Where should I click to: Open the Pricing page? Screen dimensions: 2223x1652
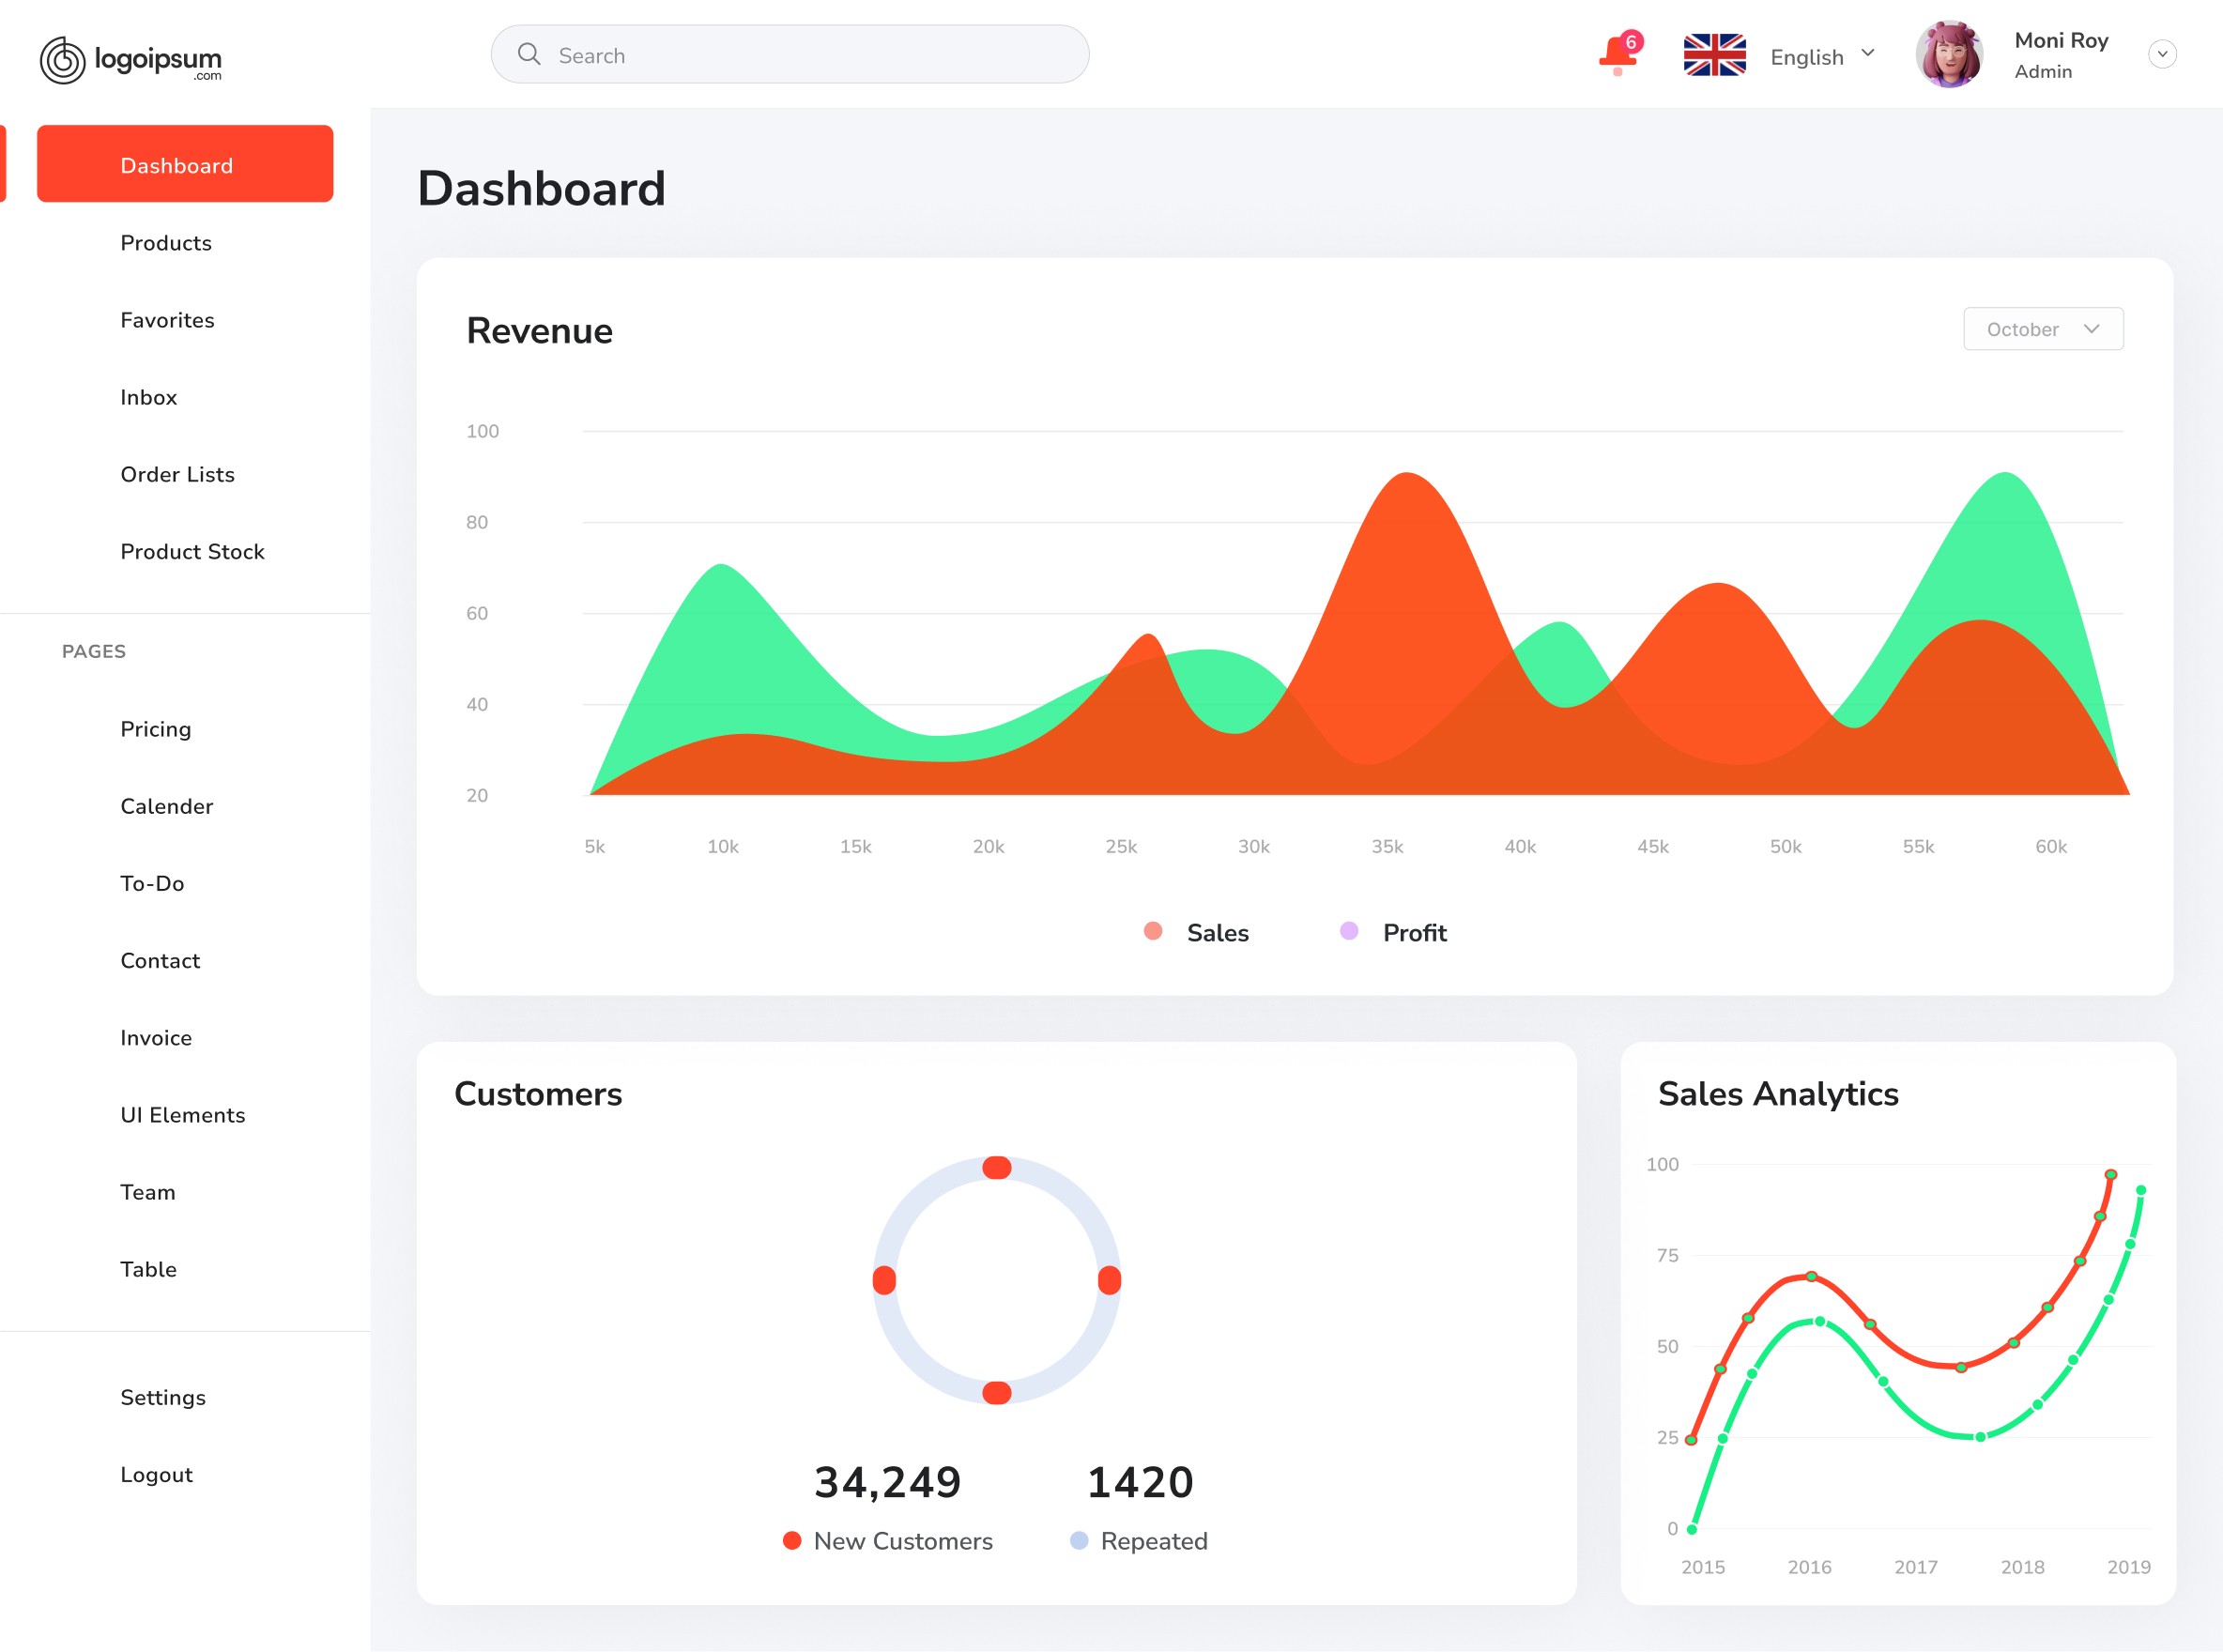click(155, 729)
